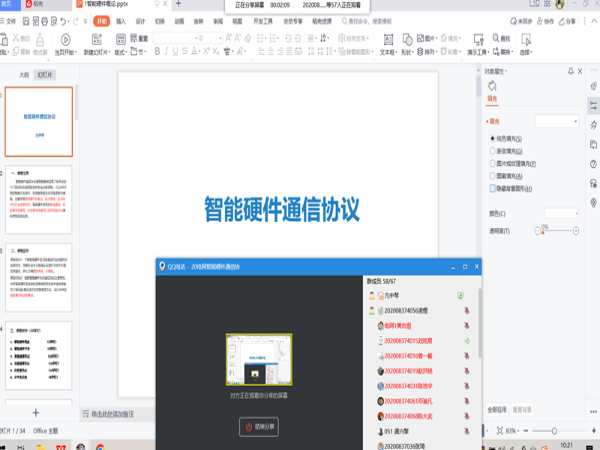This screenshot has width=600, height=450.
Task: Select picture or texture fill radio option (P)
Action: coord(492,163)
